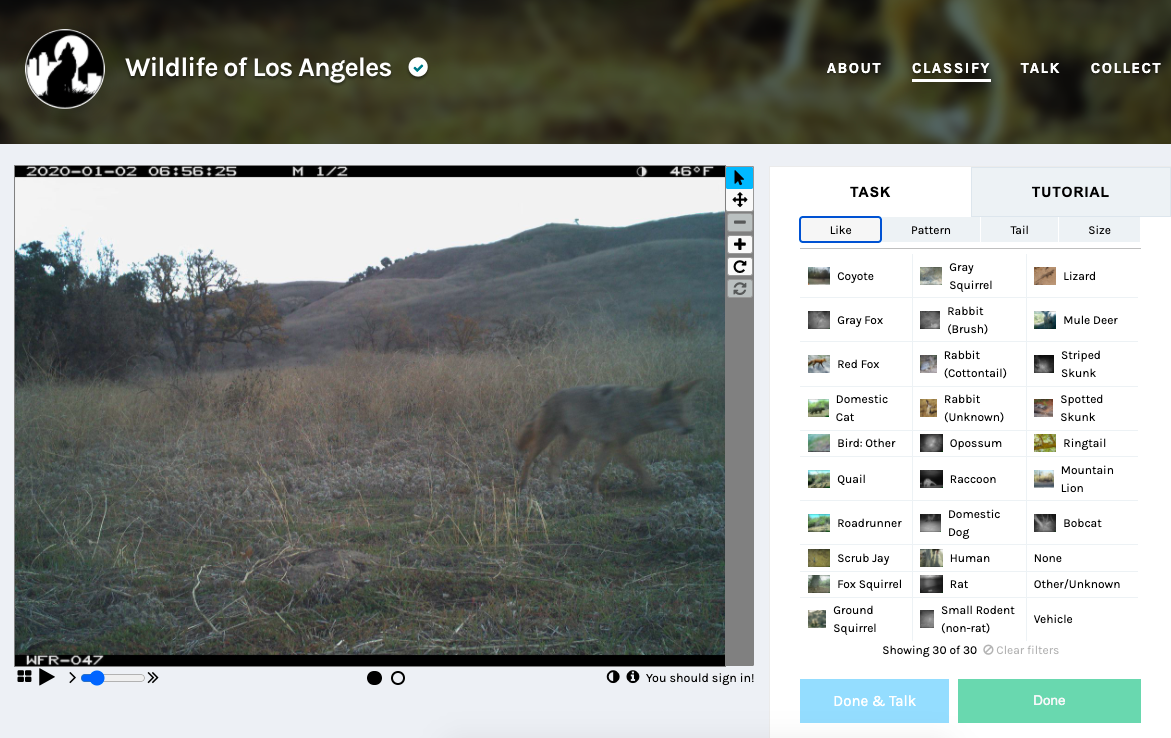Reset the image view
This screenshot has height=738, width=1171.
pyautogui.click(x=739, y=288)
